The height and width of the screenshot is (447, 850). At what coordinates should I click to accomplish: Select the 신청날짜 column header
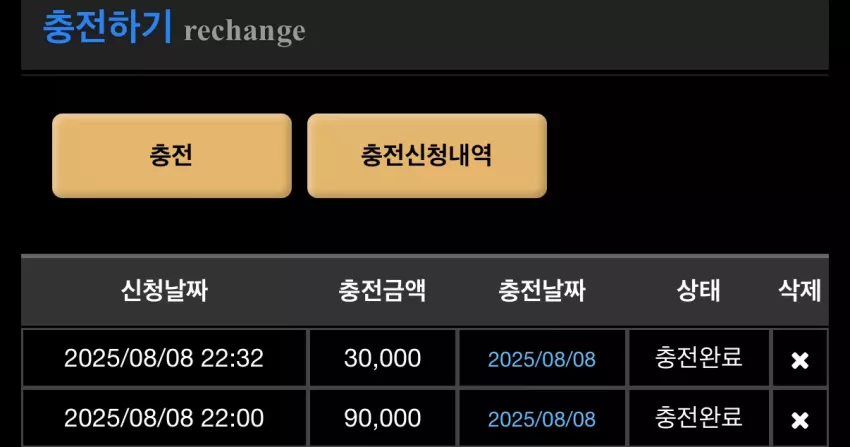164,290
